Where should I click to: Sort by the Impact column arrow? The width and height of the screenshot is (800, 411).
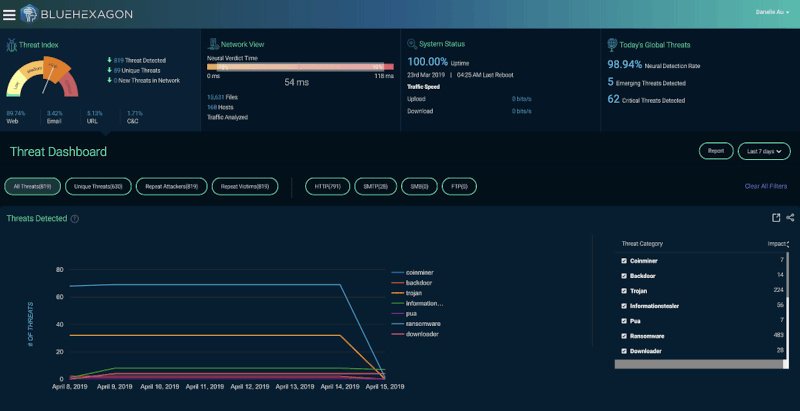click(788, 244)
